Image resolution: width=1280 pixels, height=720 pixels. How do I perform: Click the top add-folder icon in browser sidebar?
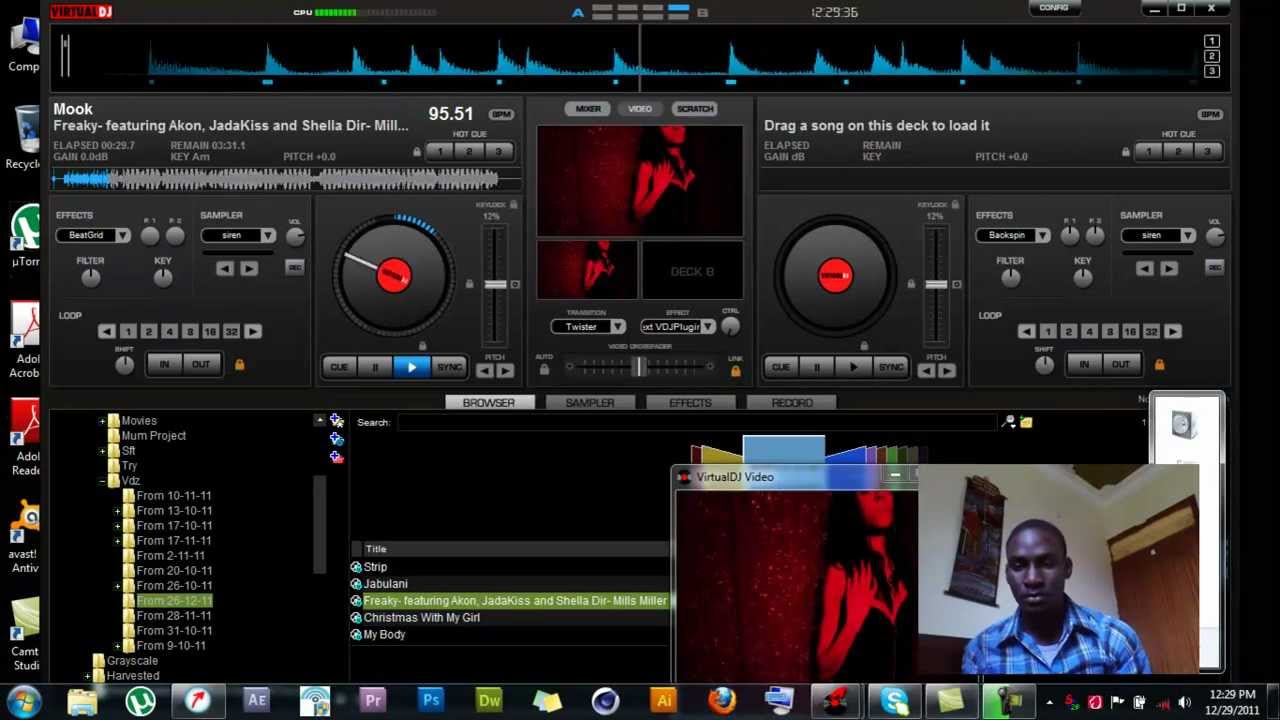[x=337, y=421]
